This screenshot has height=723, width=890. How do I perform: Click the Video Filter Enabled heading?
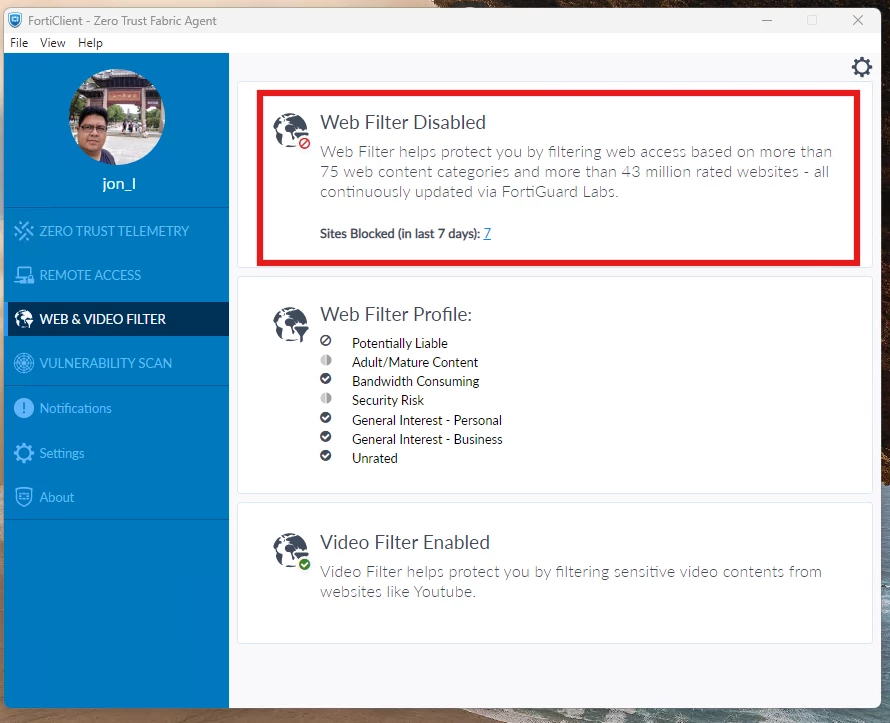[405, 542]
